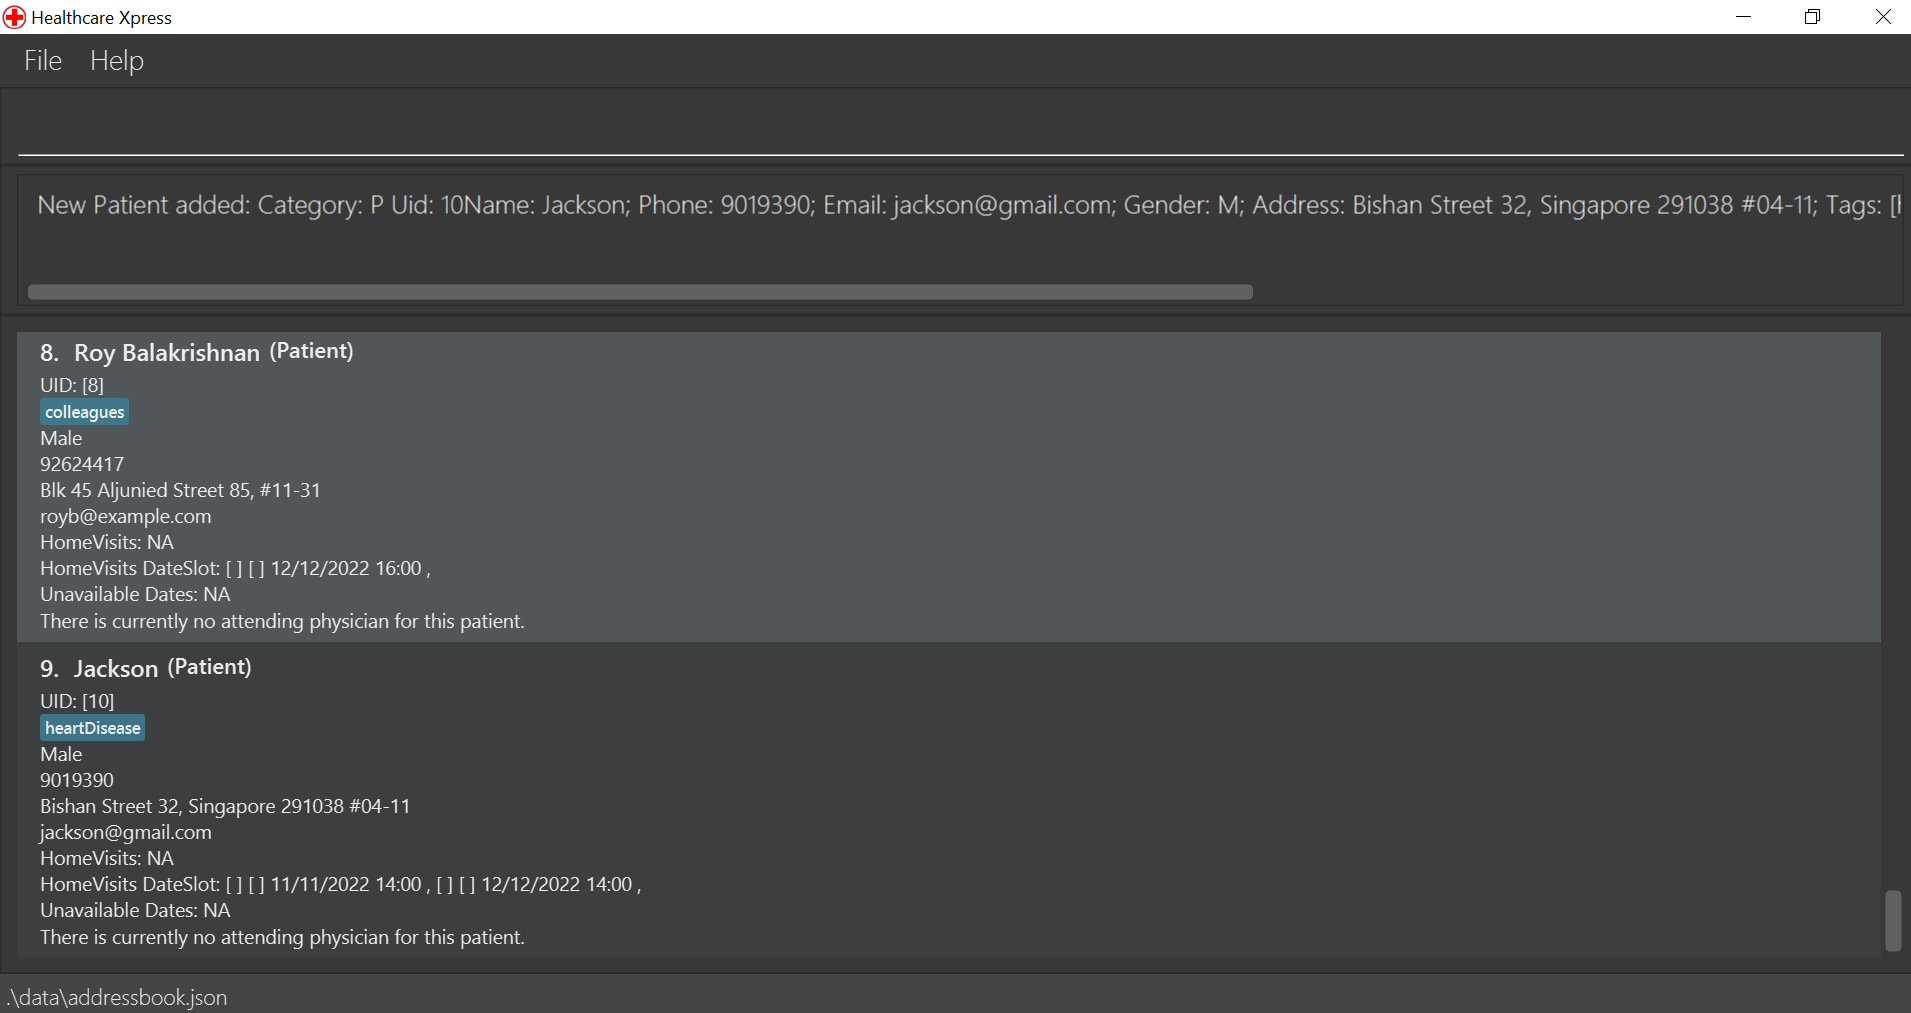Select patient card Roy Balakrishnan
The image size is (1911, 1013).
pos(948,487)
